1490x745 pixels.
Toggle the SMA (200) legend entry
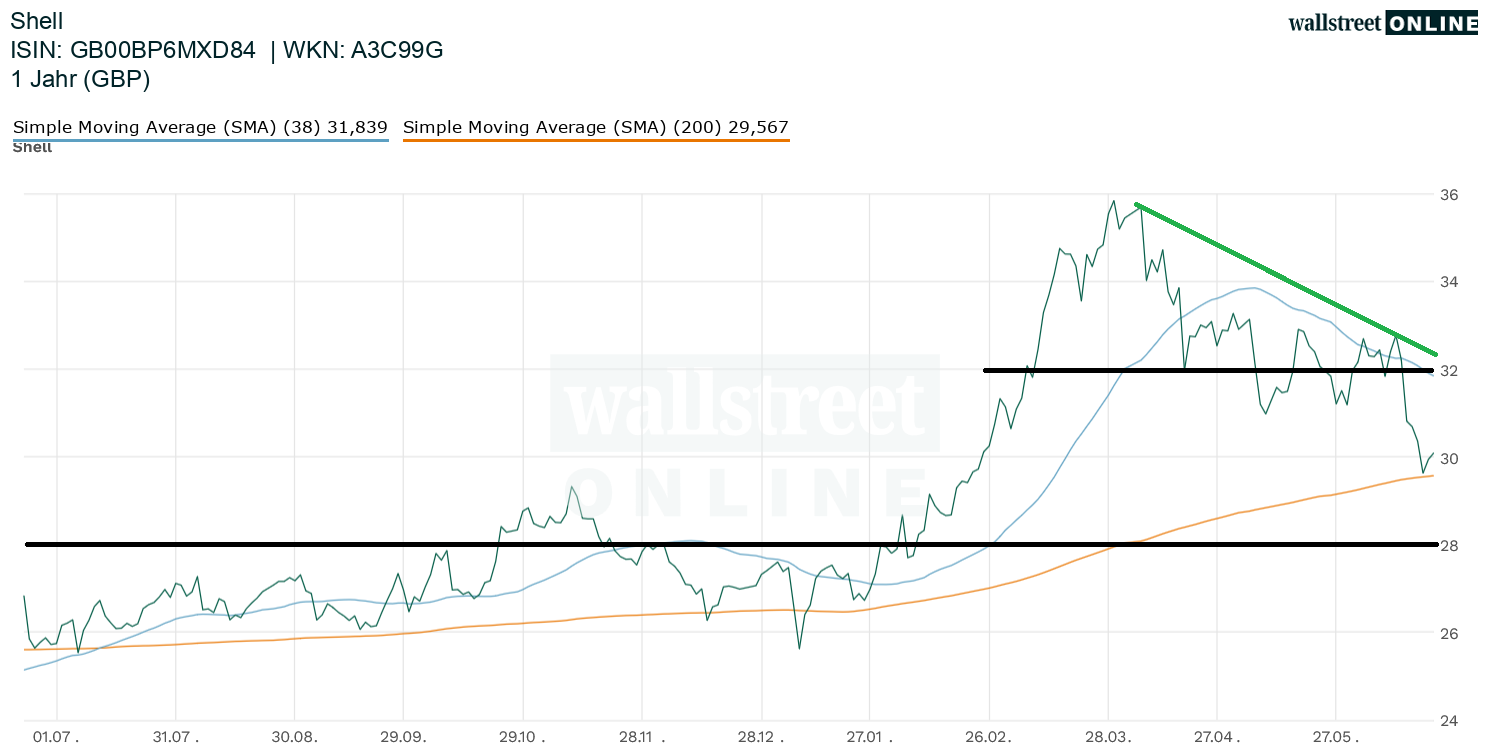596,127
